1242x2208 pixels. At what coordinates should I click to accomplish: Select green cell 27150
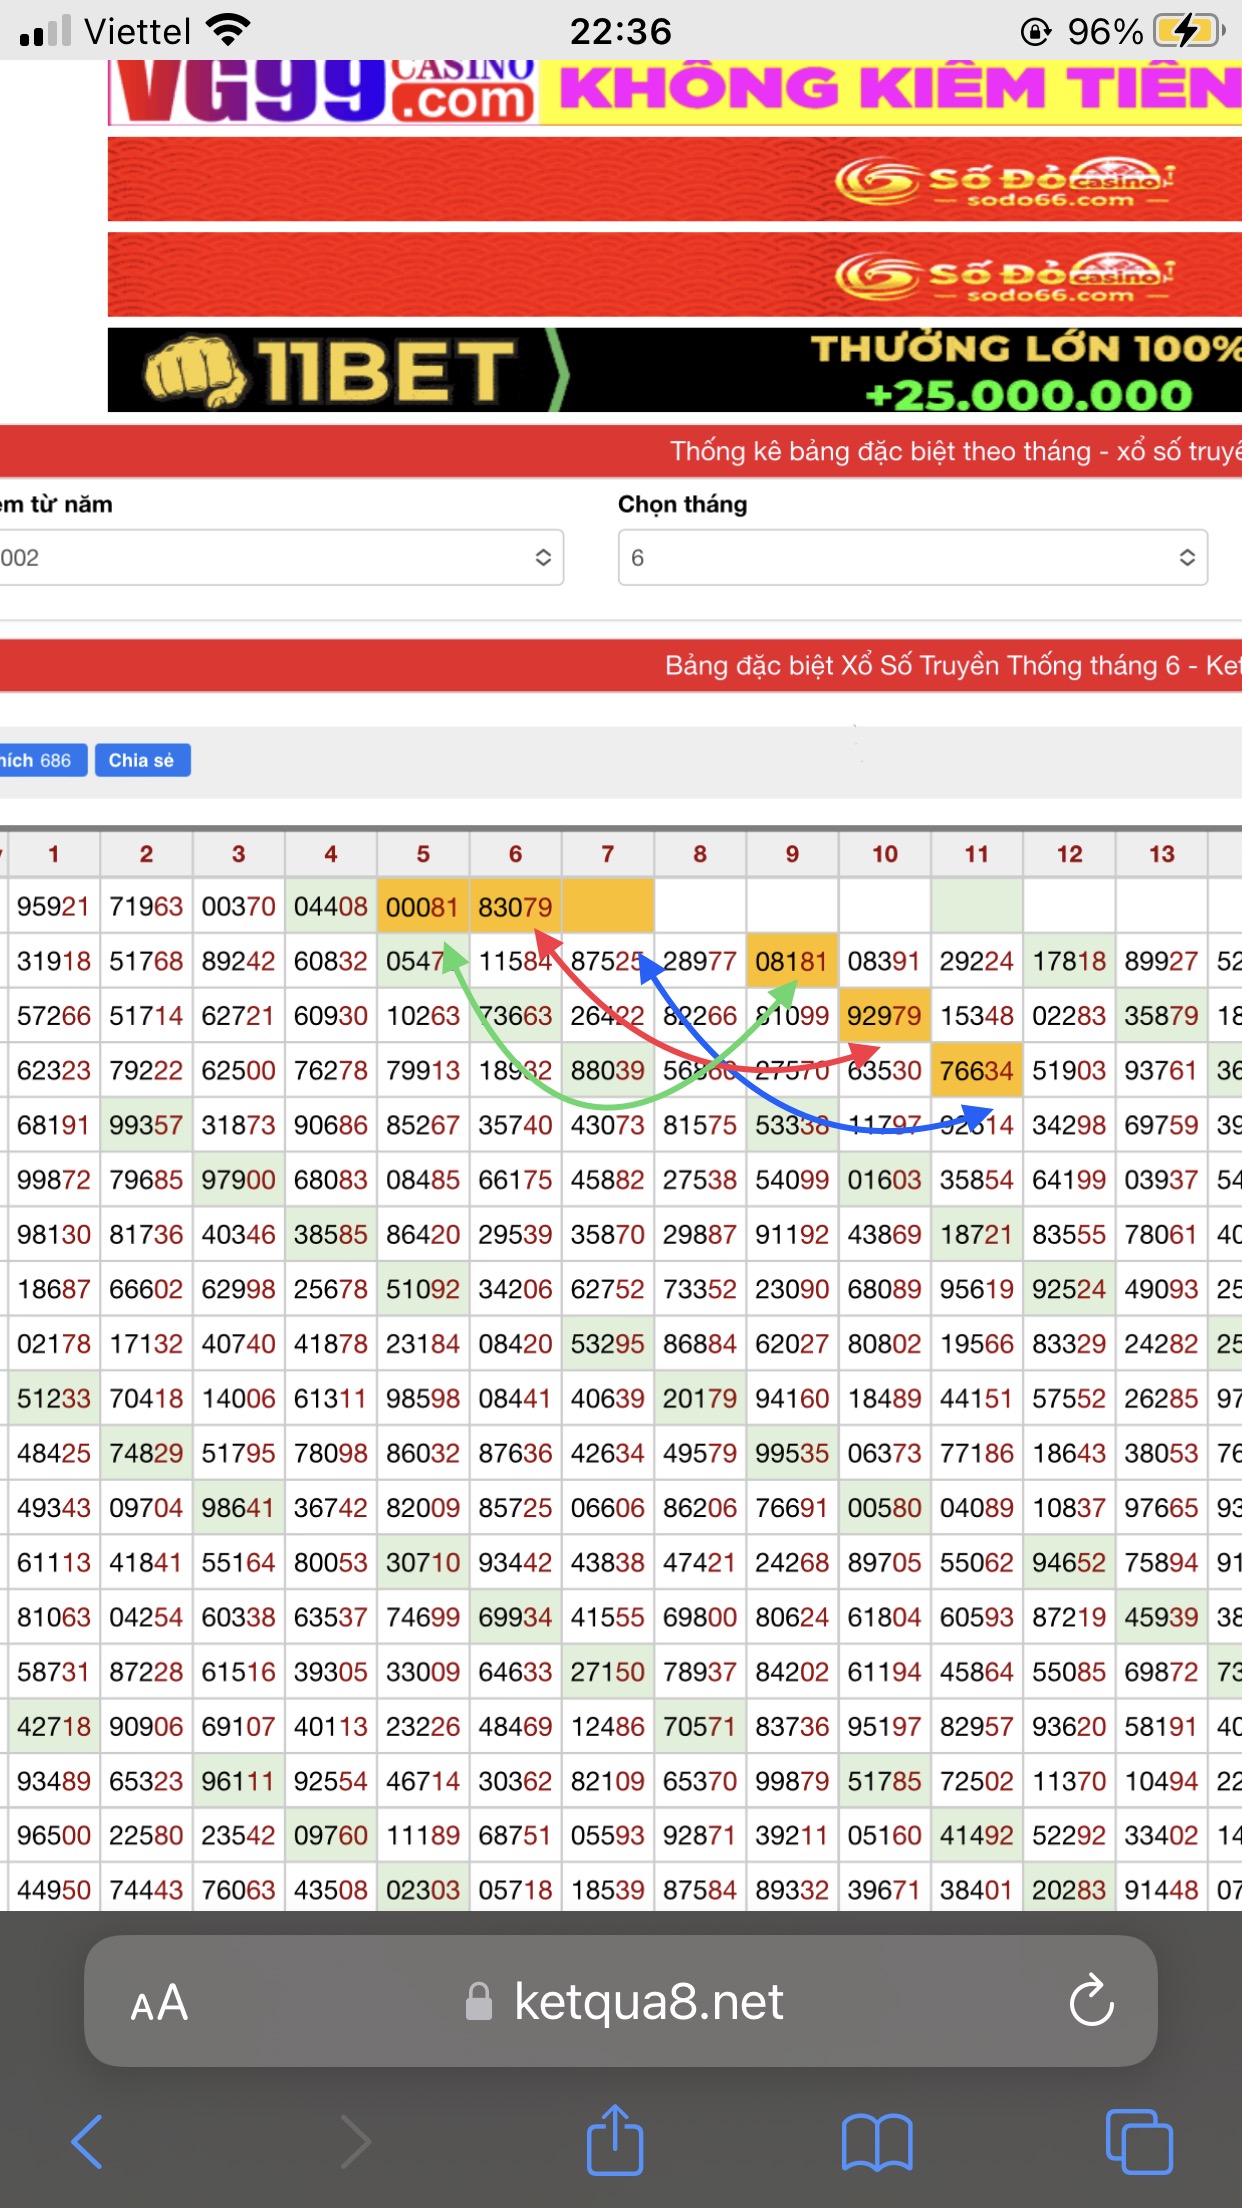pyautogui.click(x=608, y=1672)
